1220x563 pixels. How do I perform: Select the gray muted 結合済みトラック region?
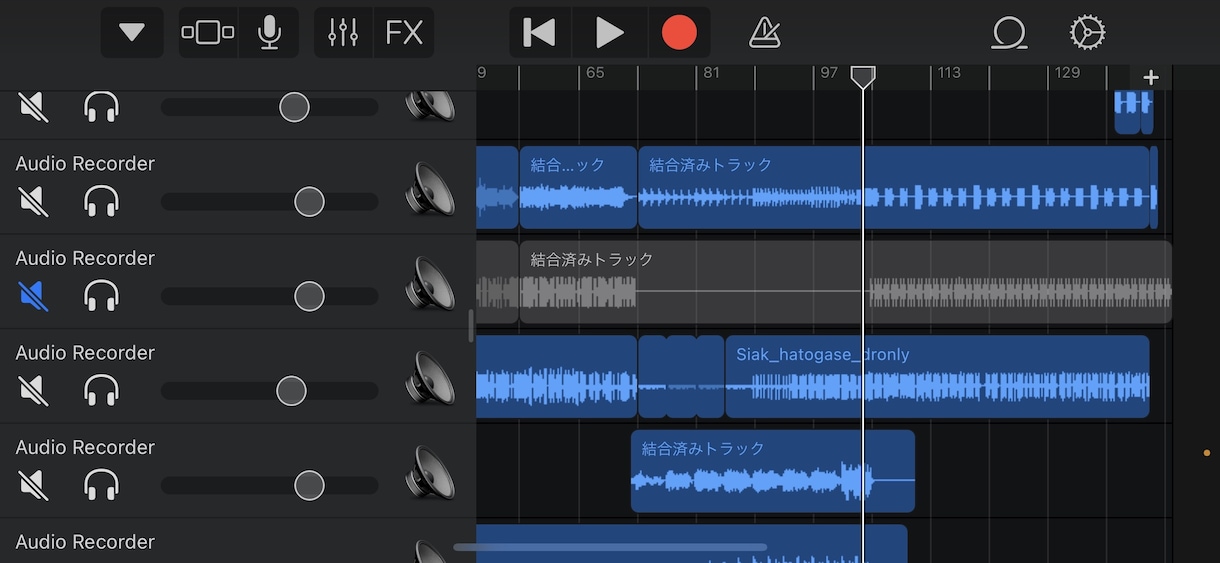(845, 282)
